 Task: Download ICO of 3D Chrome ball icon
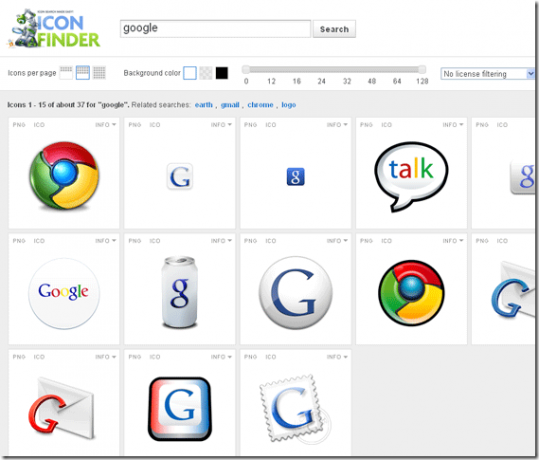click(x=39, y=125)
